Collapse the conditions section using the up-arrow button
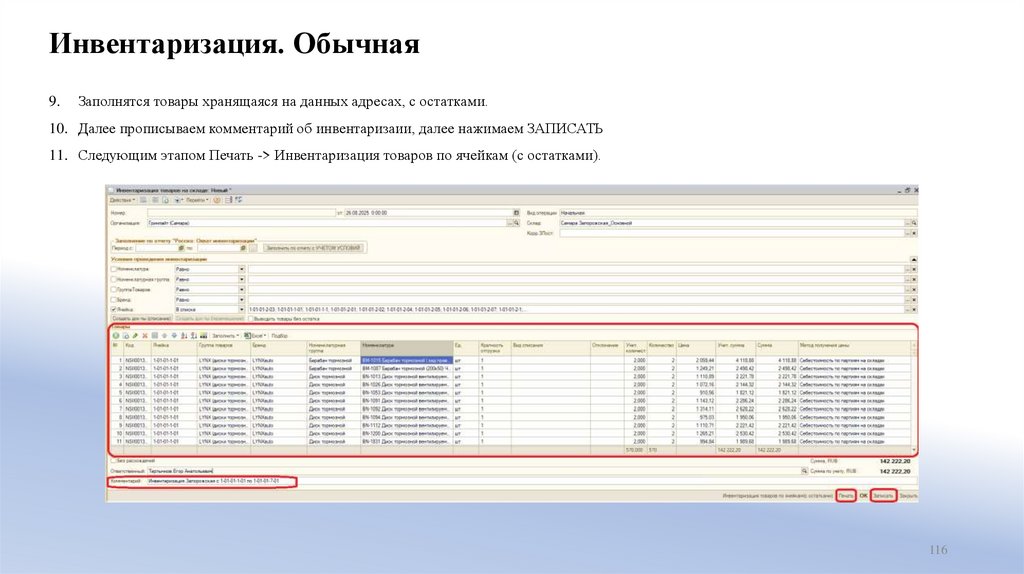Screen dimensions: 1024x574 pos(914,259)
